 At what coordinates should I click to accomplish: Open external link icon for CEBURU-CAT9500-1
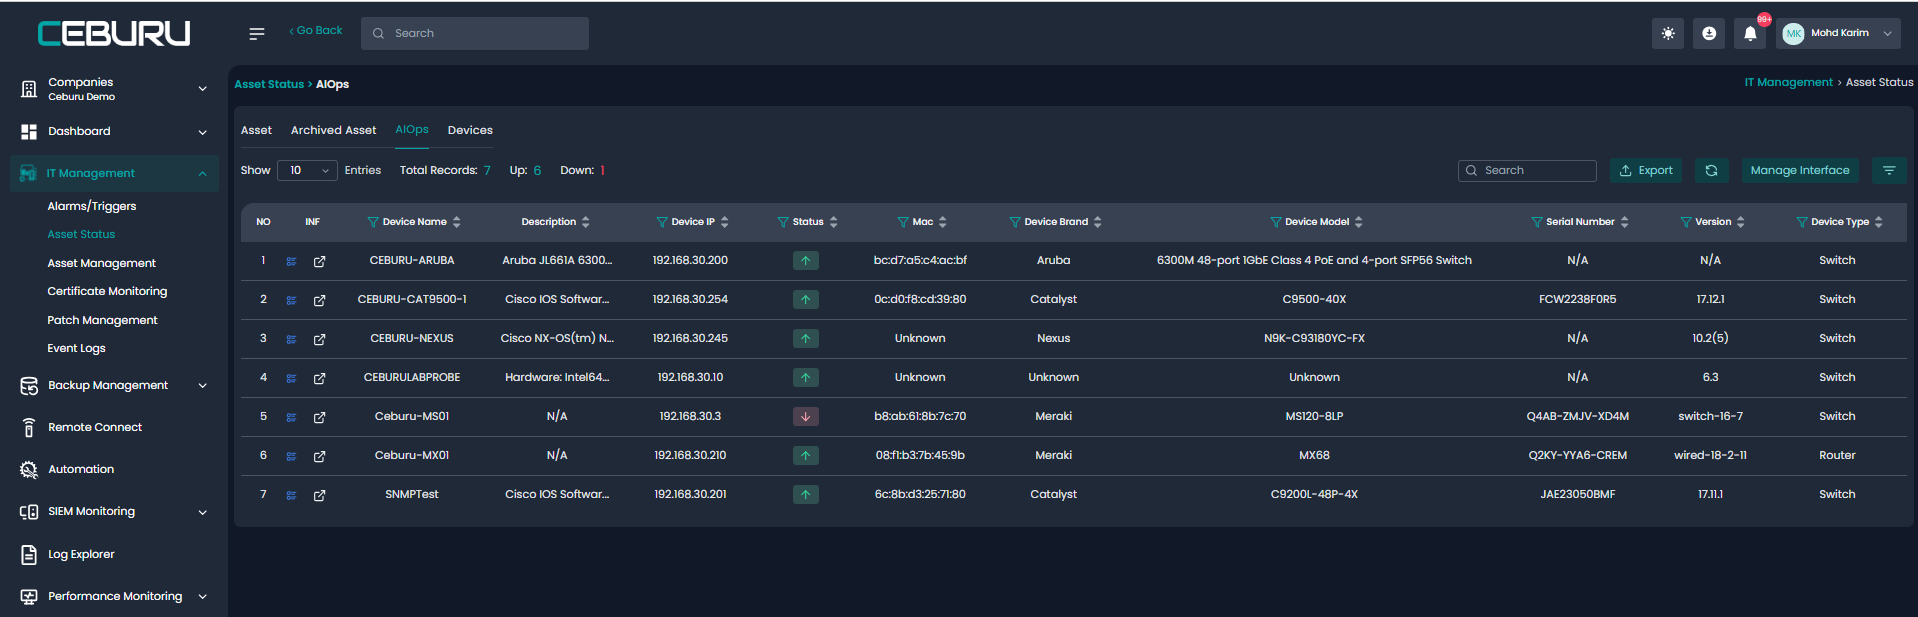pyautogui.click(x=319, y=301)
